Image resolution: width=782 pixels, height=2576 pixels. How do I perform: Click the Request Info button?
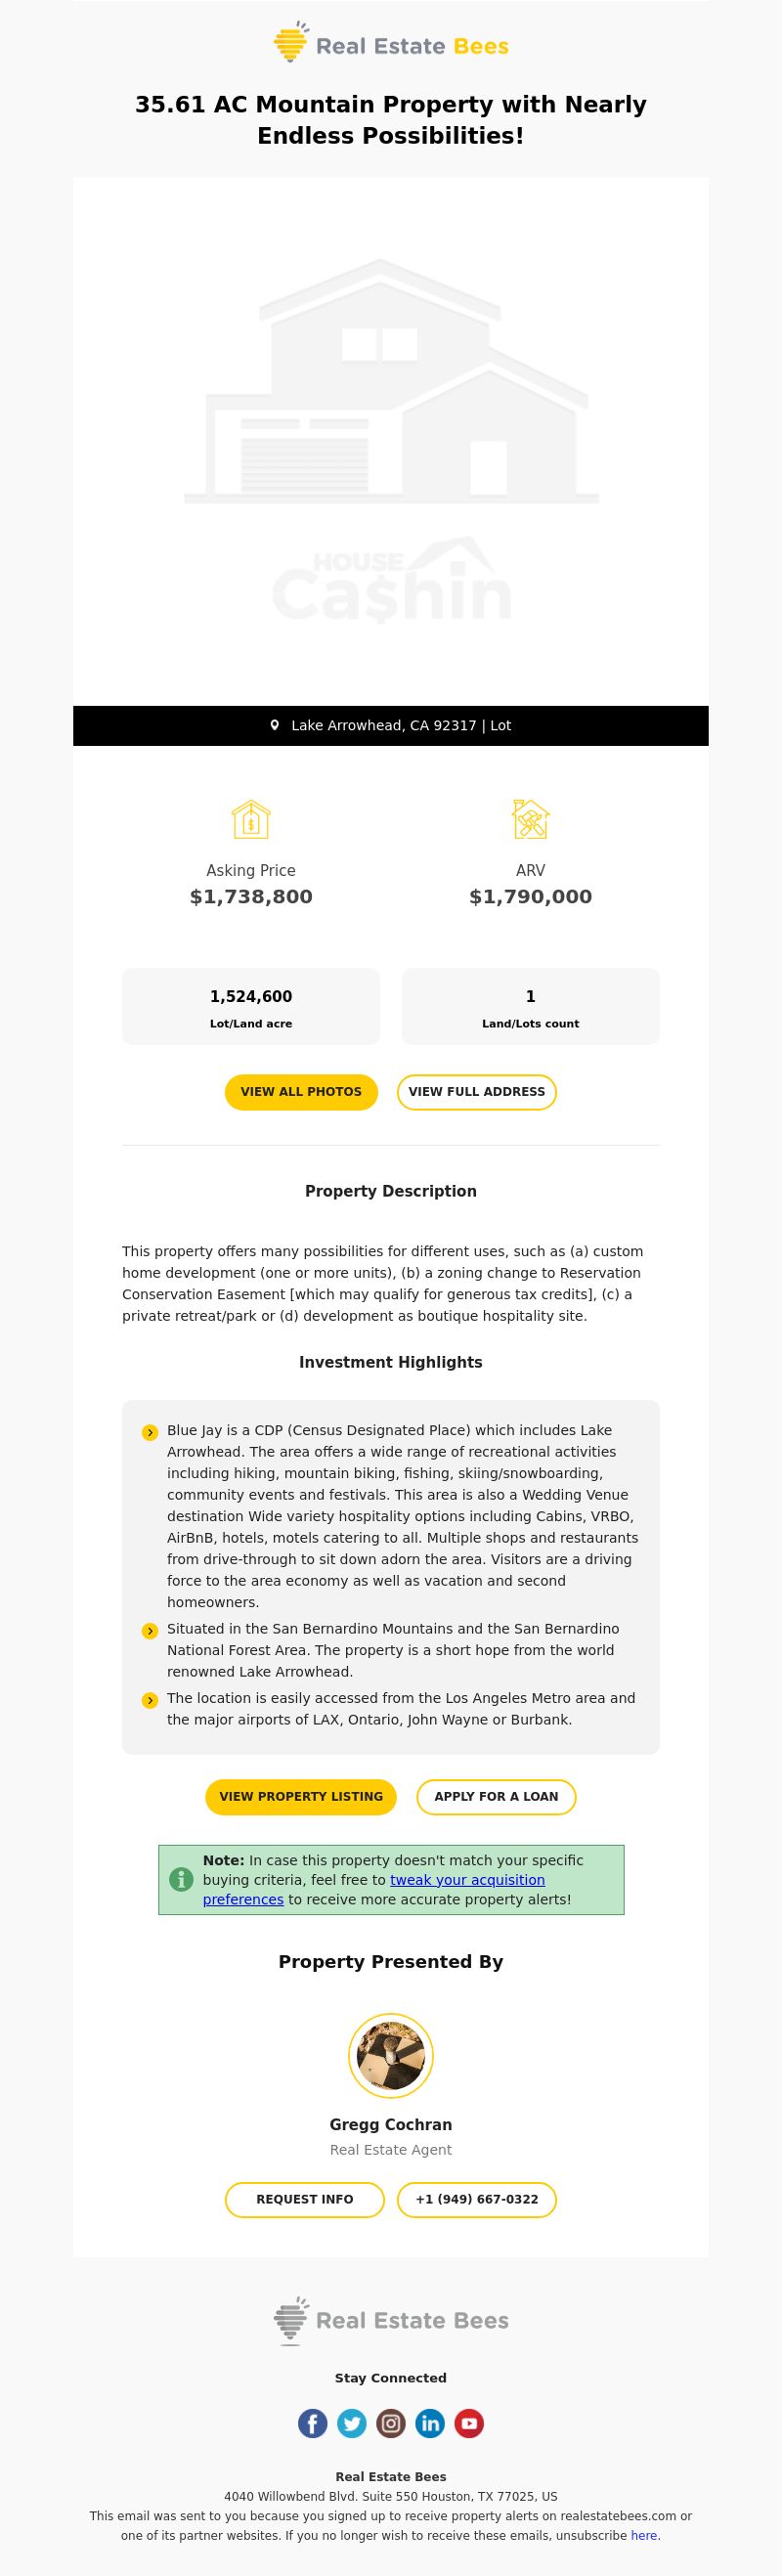coord(305,2200)
